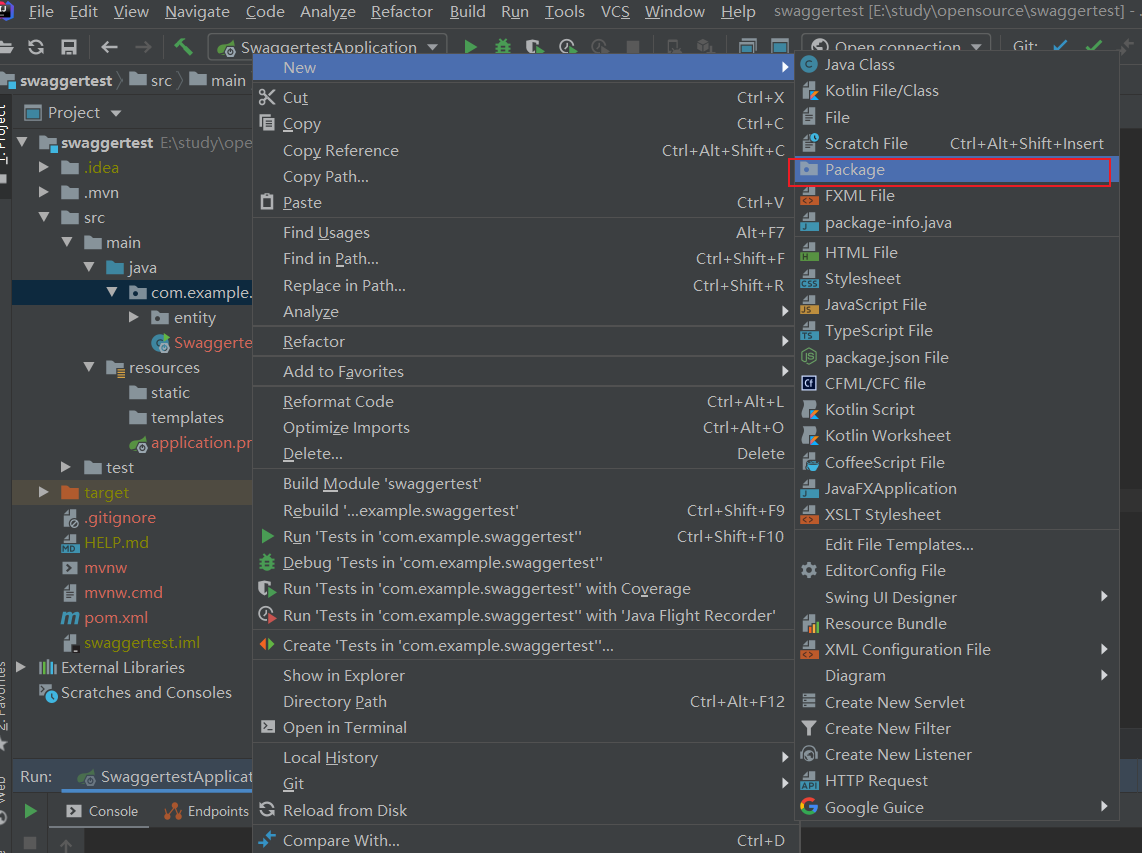
Task: Expand the .mvn folder
Action: click(x=44, y=192)
